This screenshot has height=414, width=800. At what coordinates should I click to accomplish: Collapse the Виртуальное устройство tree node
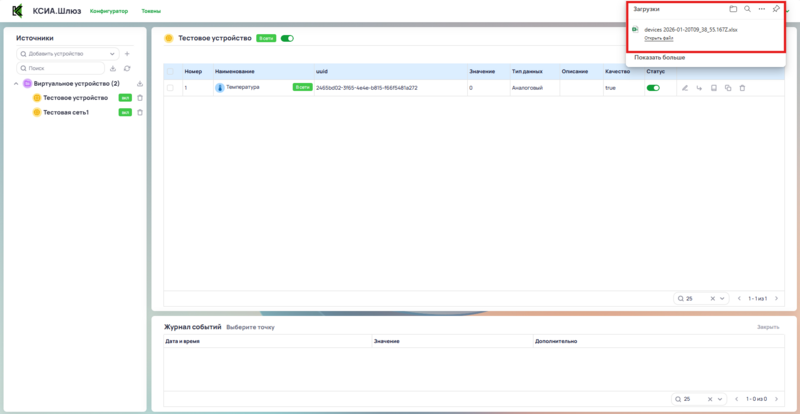tap(17, 84)
